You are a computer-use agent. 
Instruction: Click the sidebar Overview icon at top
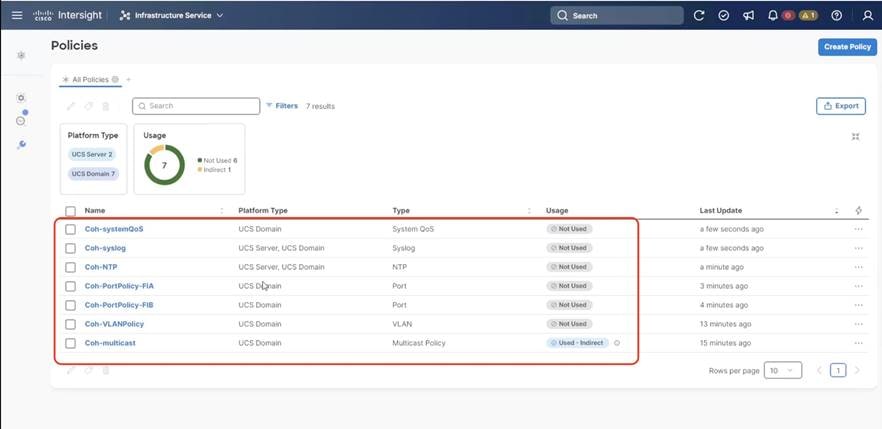click(21, 55)
